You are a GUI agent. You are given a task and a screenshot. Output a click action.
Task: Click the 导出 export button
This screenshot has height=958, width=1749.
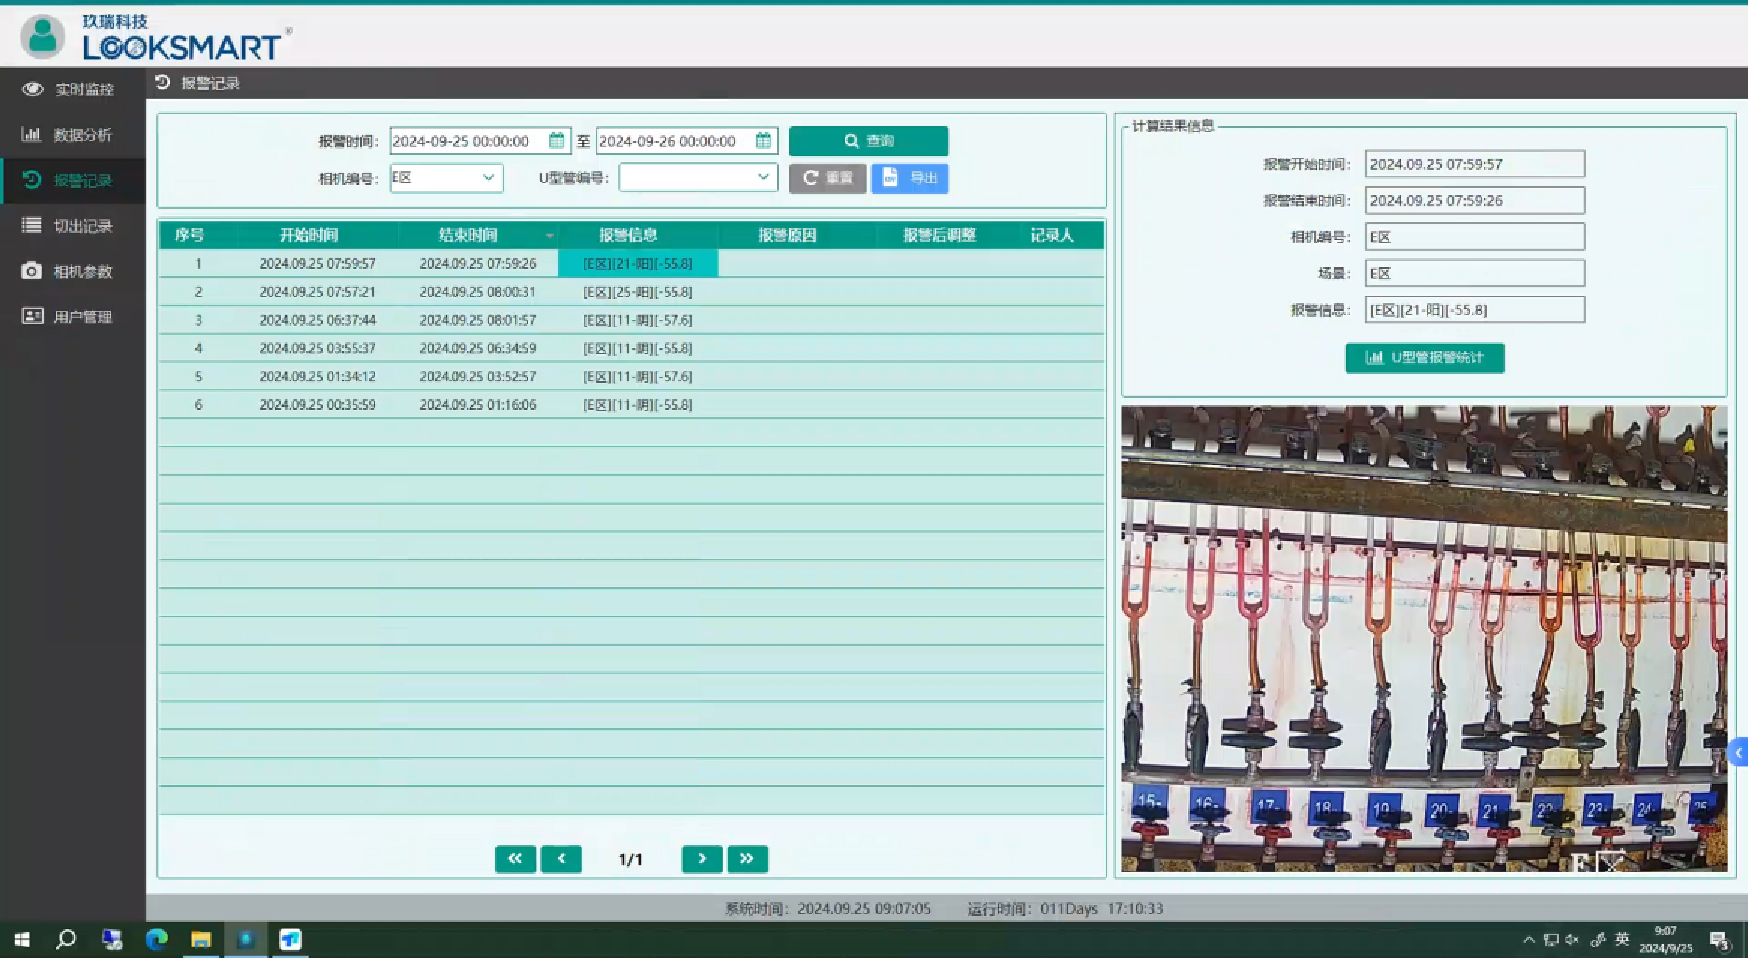coord(909,178)
